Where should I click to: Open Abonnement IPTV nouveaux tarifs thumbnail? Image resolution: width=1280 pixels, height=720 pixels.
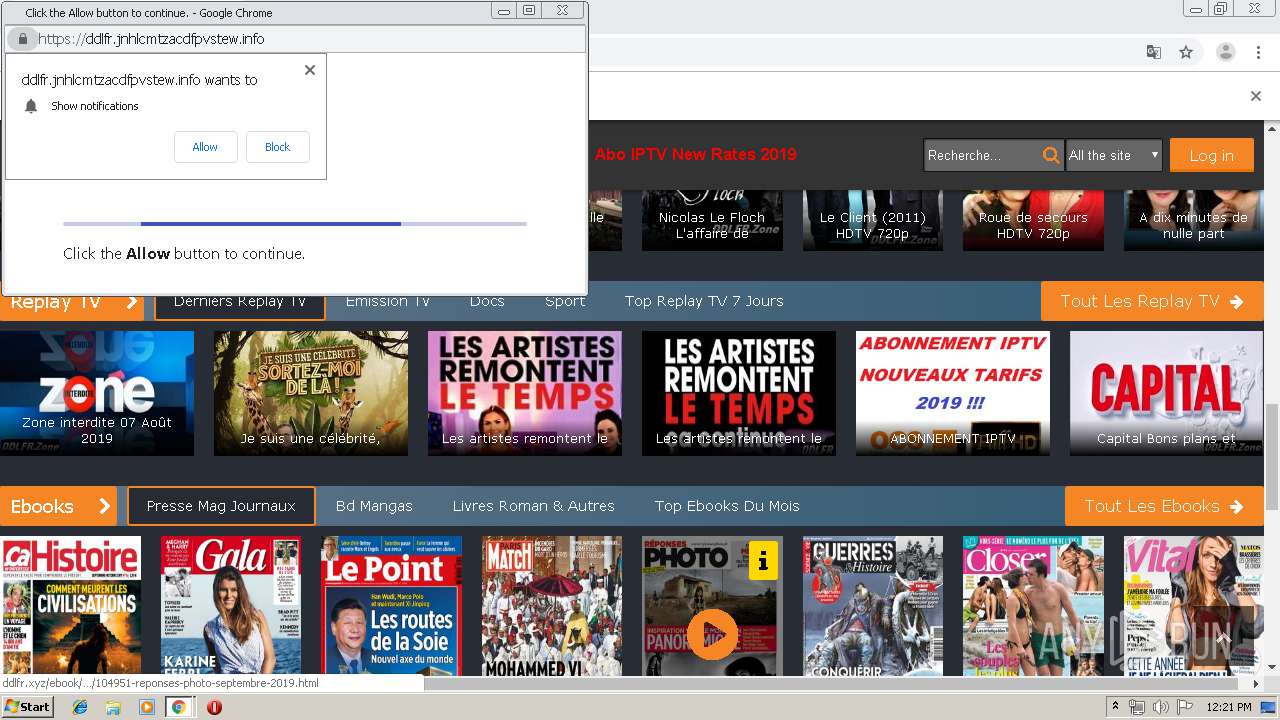953,393
